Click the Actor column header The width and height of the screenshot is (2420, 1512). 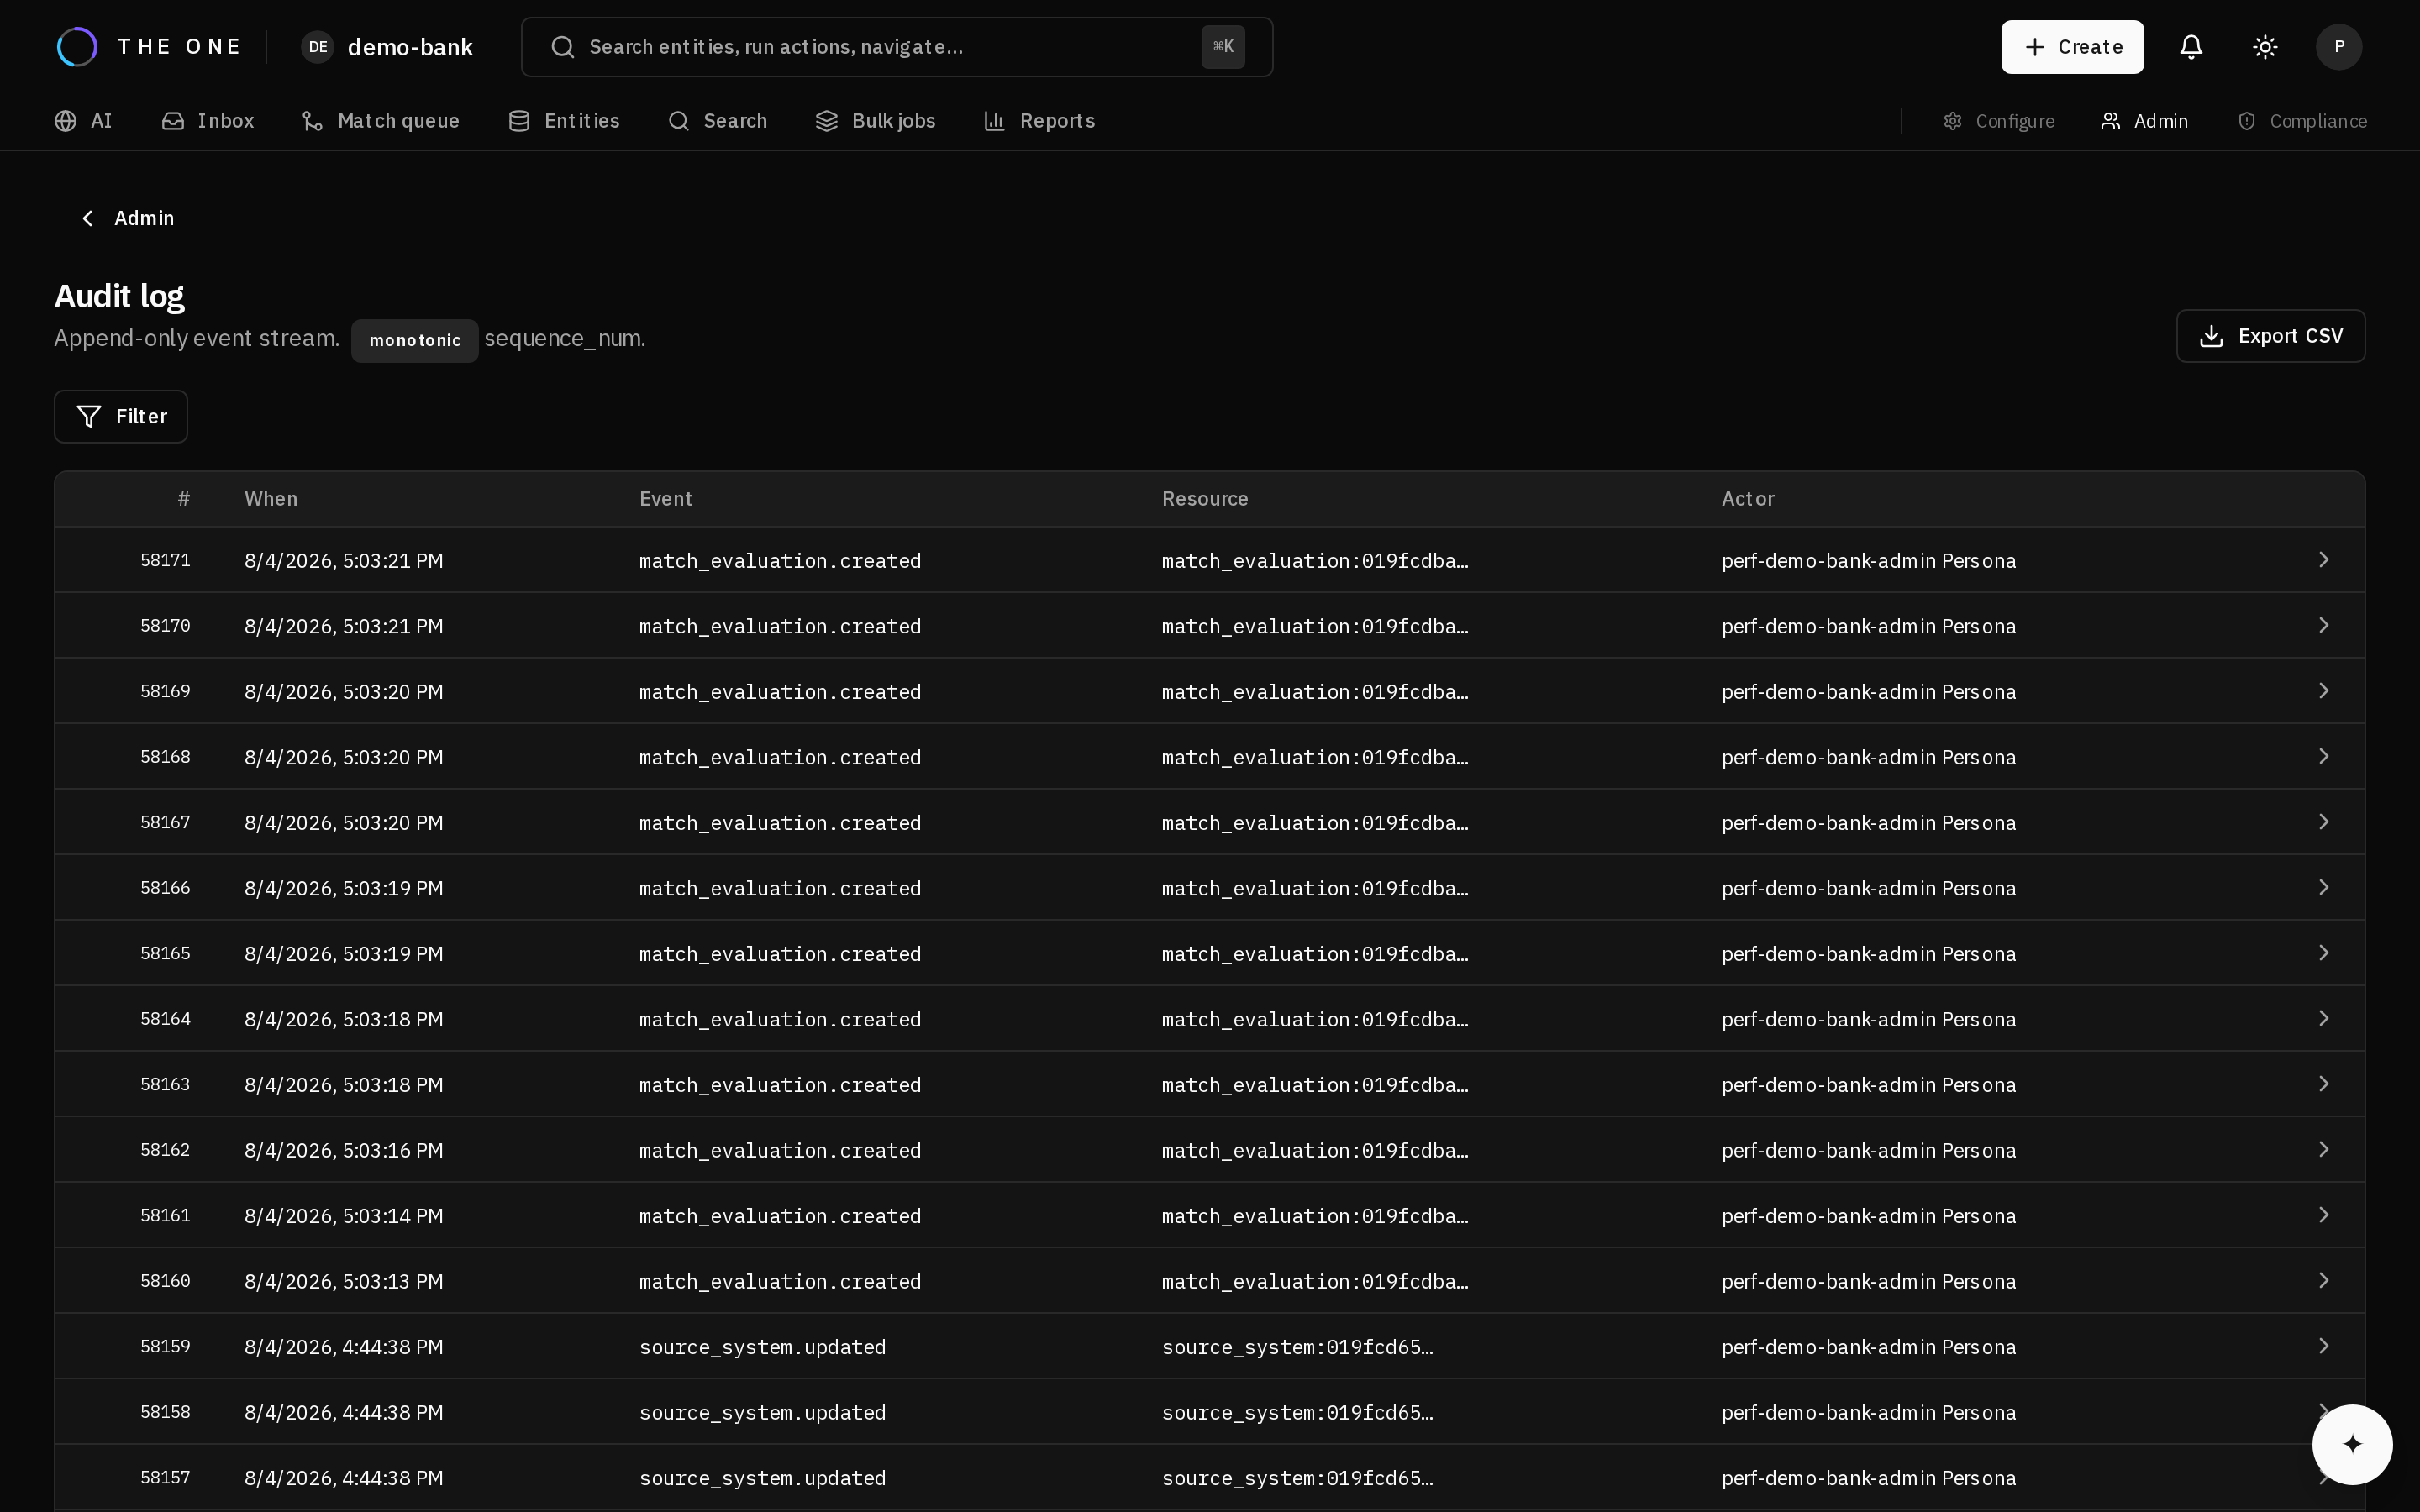[1748, 499]
